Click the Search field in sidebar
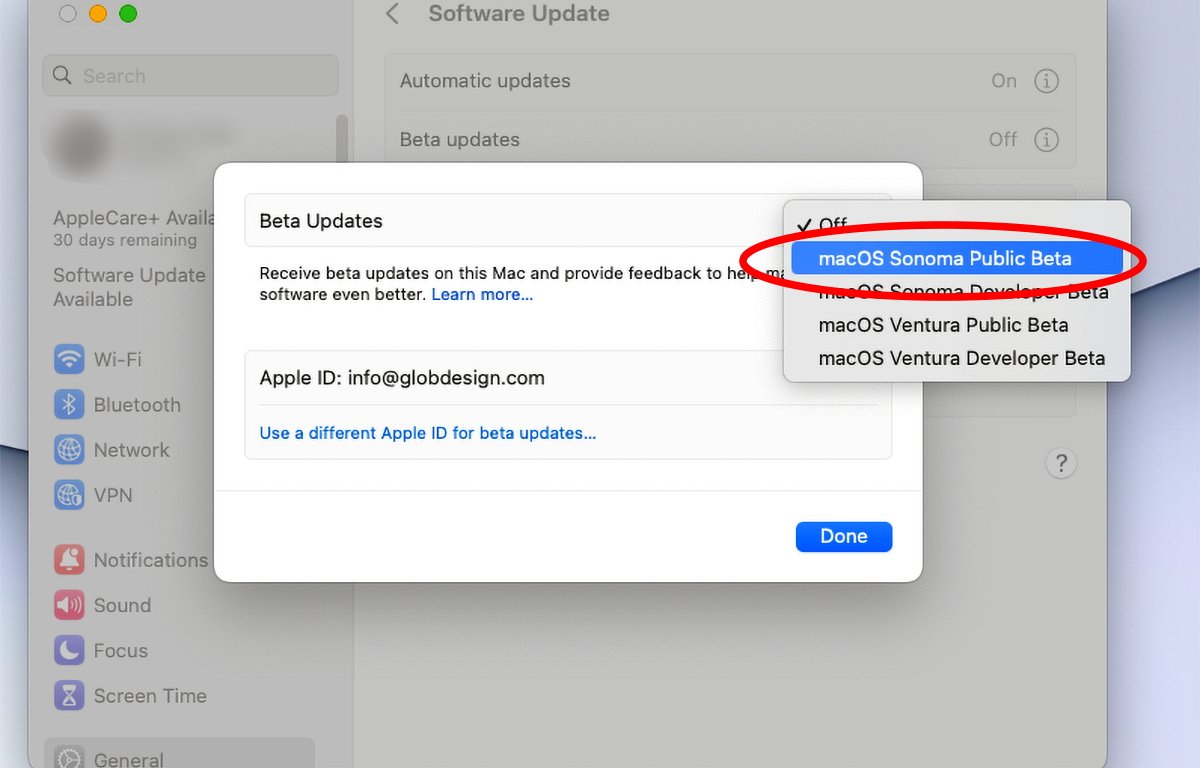 pos(190,76)
